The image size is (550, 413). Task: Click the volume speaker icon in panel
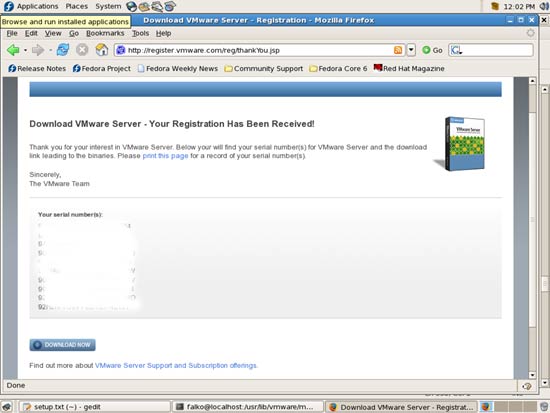click(543, 6)
